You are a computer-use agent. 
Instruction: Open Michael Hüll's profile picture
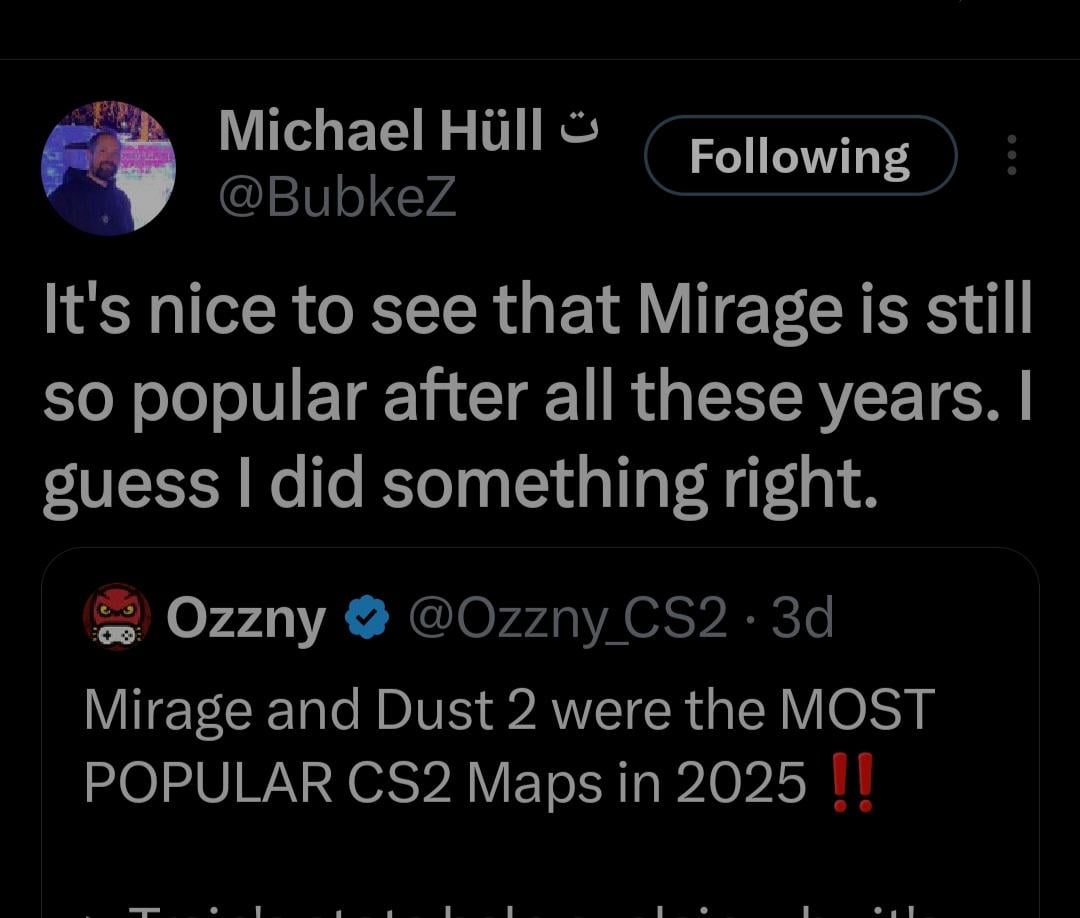(108, 168)
